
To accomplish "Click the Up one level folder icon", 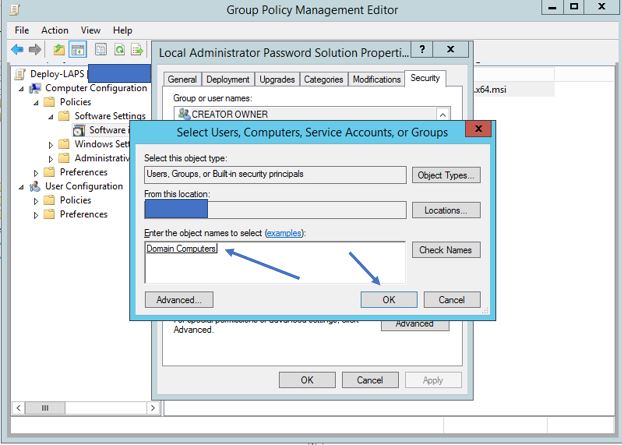I will click(x=59, y=50).
